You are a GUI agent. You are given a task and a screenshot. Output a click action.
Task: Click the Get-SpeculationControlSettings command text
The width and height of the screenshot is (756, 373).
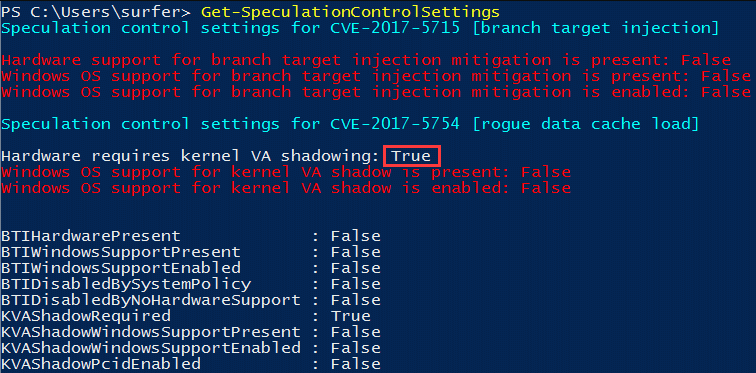coord(350,12)
